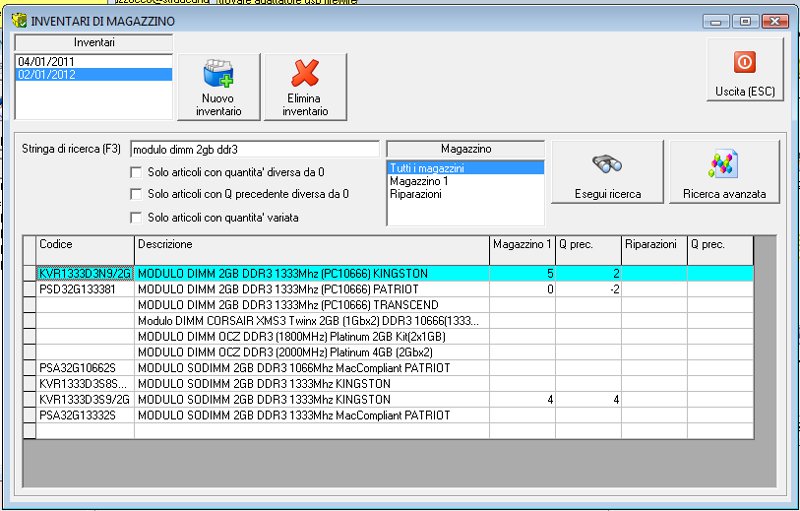The image size is (800, 511).
Task: Click the Riparazioni column header
Action: tap(654, 250)
